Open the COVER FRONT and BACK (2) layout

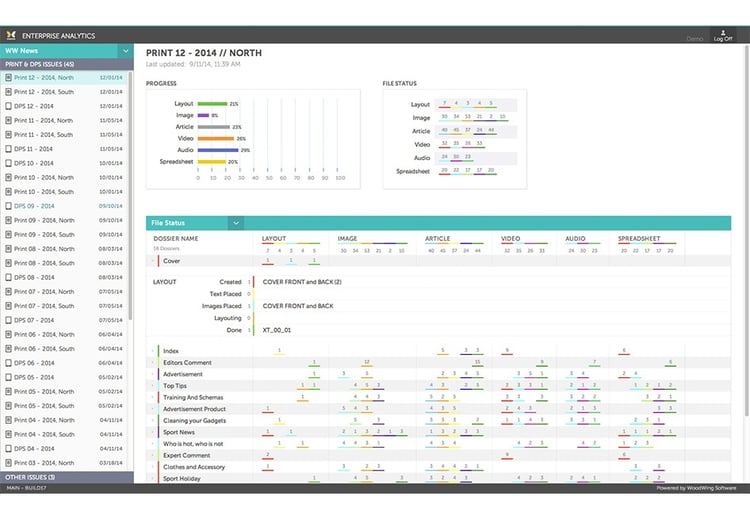(x=301, y=282)
